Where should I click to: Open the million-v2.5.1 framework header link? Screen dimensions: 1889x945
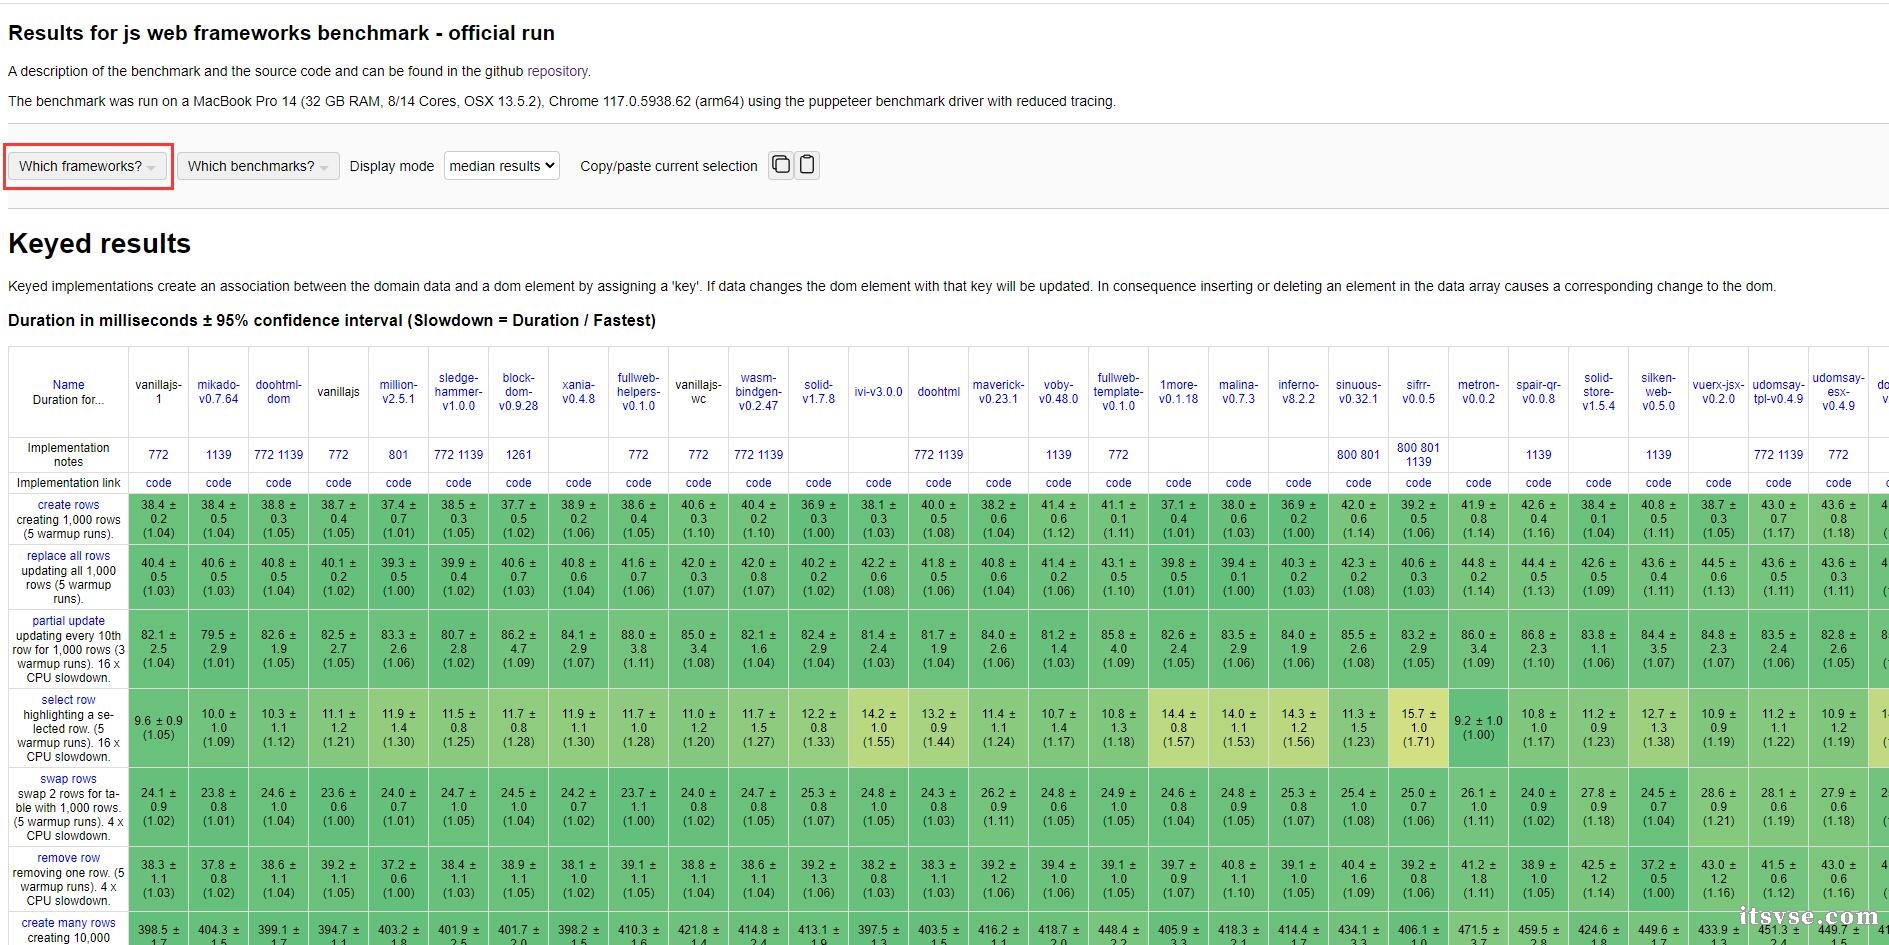(x=398, y=392)
